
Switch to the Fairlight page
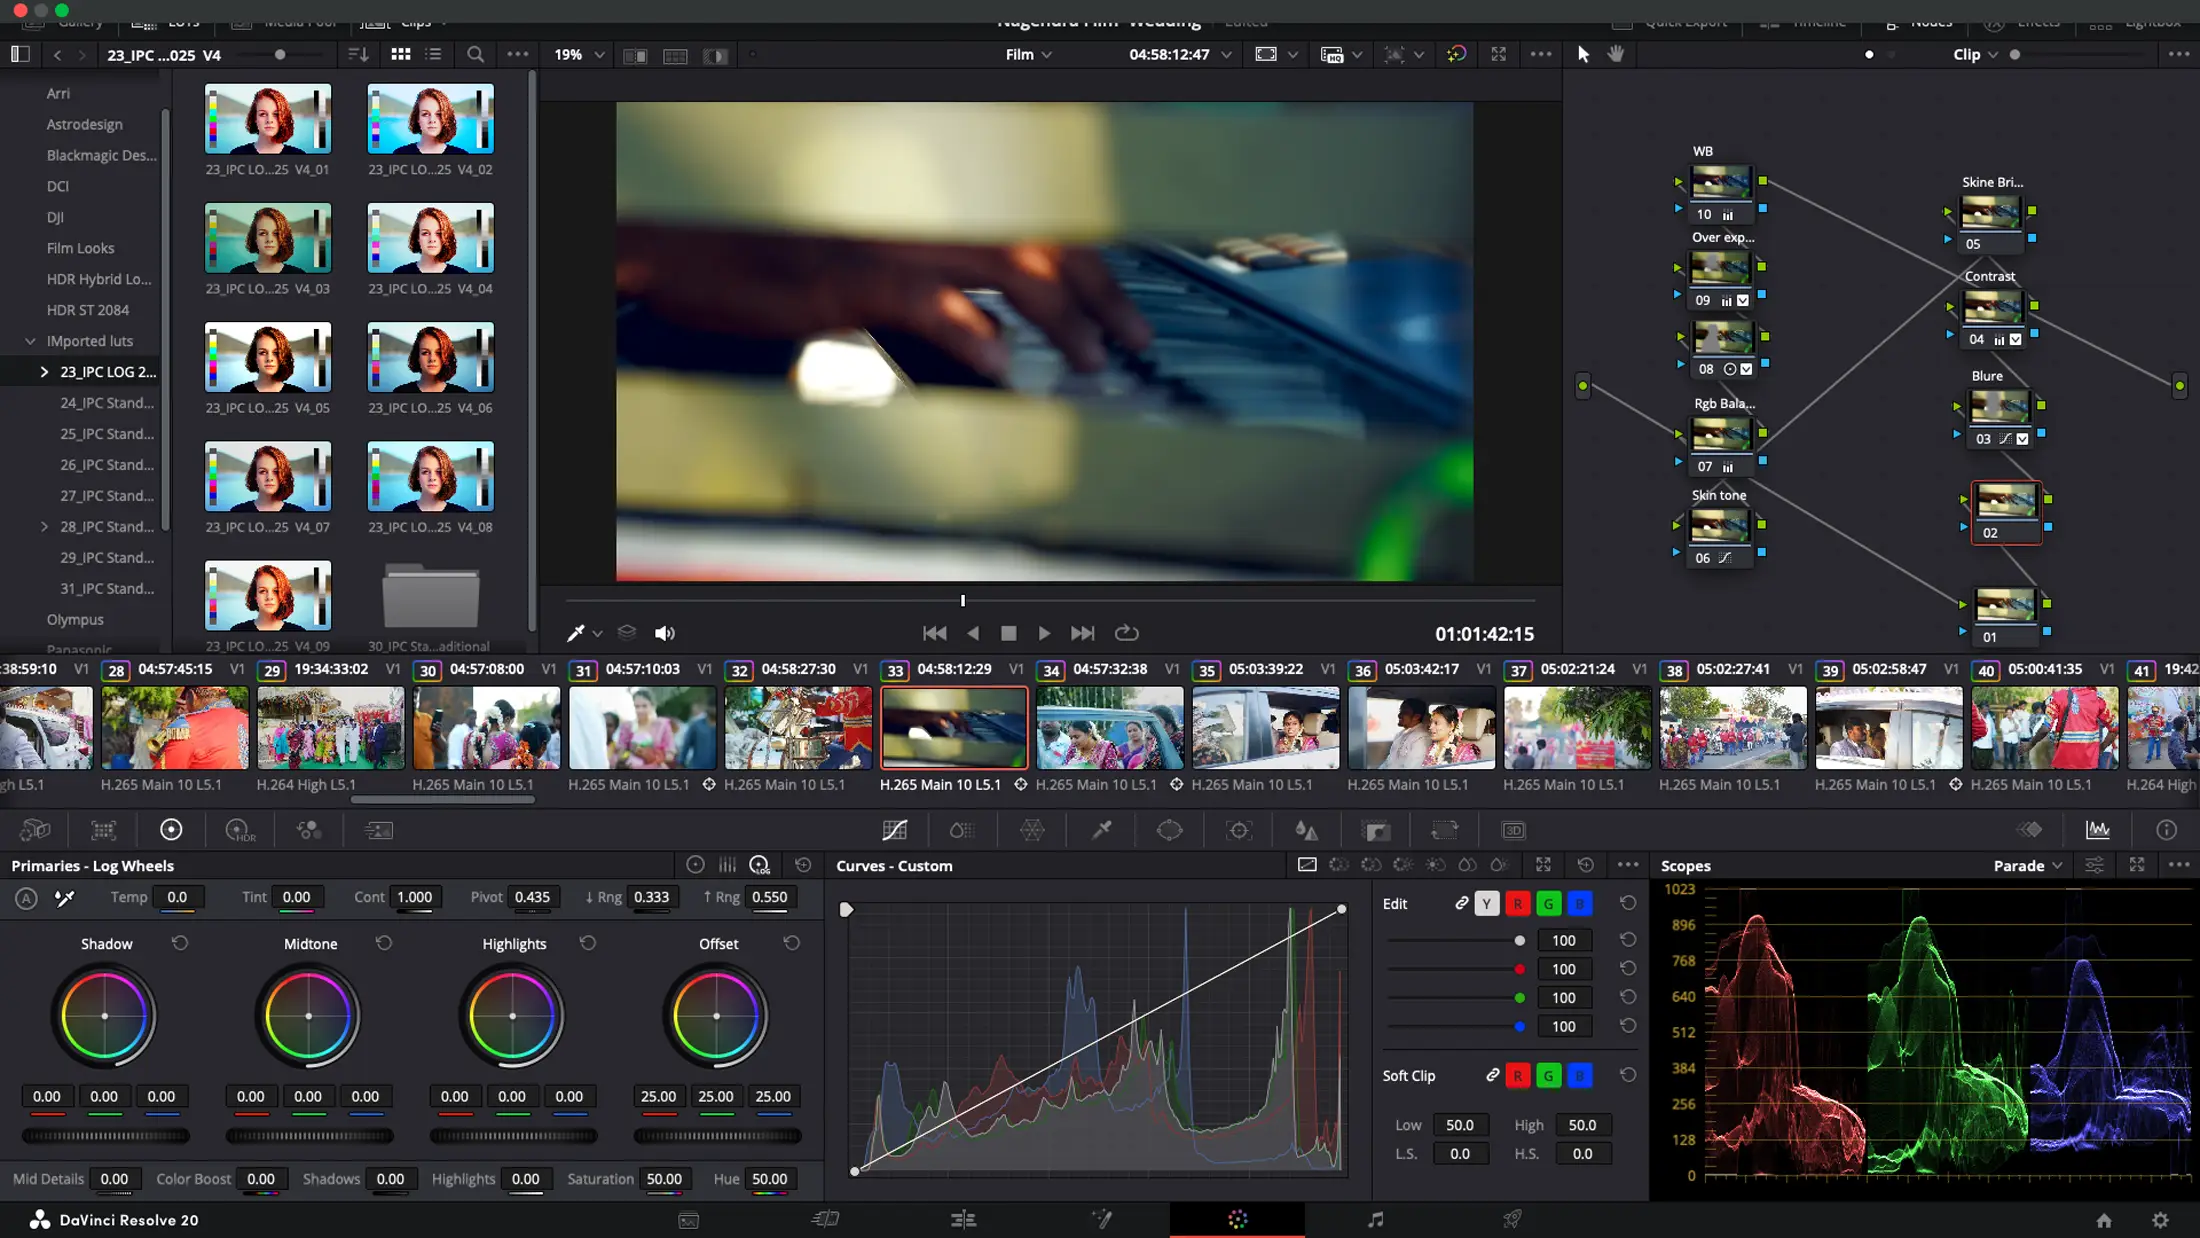(x=1376, y=1220)
